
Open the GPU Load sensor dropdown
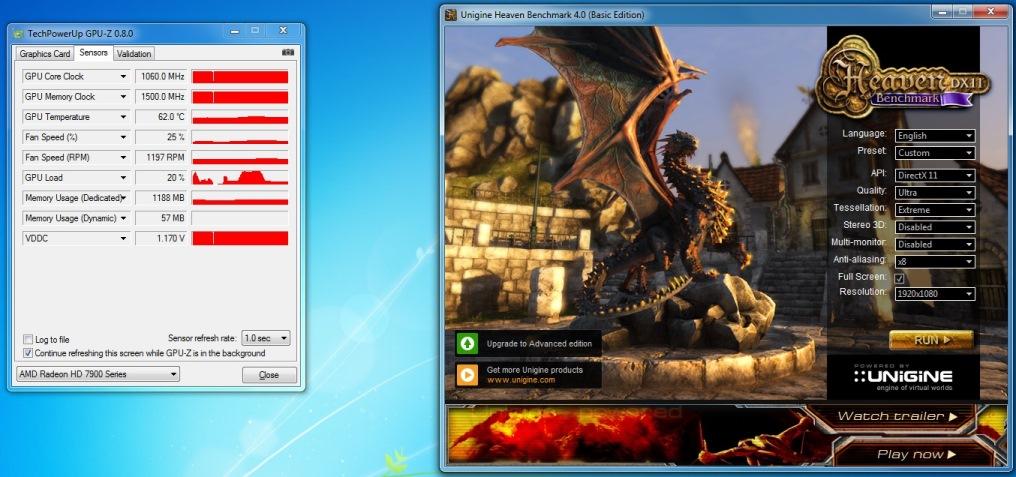(x=76, y=178)
